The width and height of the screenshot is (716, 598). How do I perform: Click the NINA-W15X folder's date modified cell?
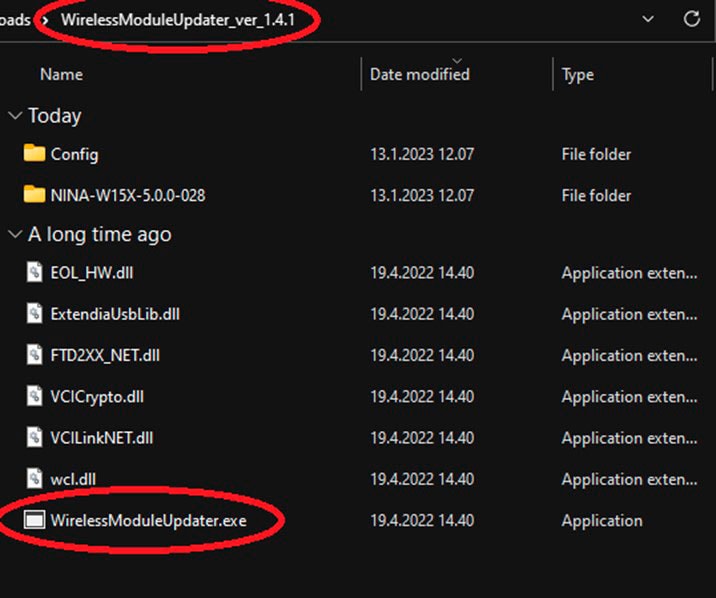[422, 195]
